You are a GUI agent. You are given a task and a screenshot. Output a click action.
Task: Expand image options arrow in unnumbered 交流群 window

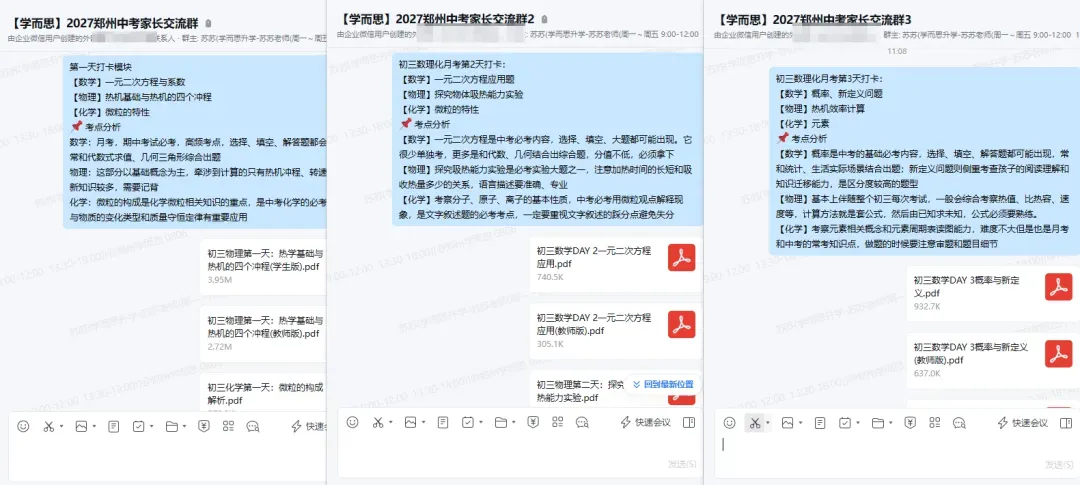tap(94, 426)
